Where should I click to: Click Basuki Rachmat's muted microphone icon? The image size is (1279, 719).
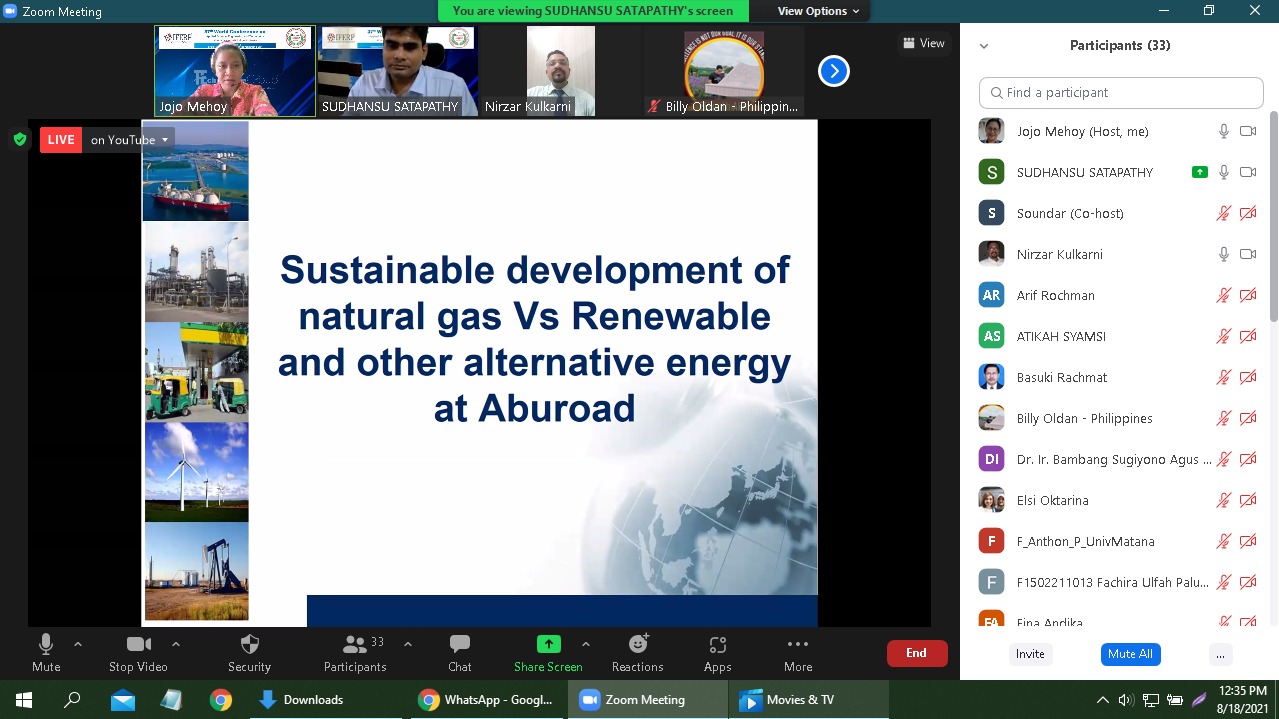pos(1223,377)
